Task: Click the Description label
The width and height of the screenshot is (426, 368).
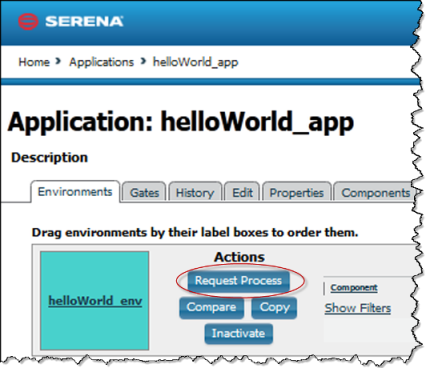Action: [49, 157]
